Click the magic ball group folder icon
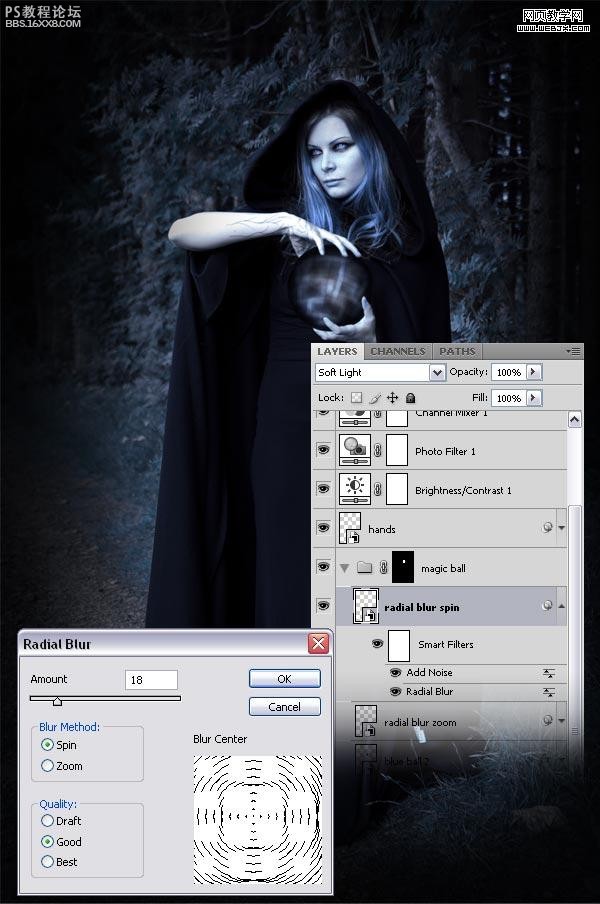This screenshot has width=600, height=904. [364, 568]
